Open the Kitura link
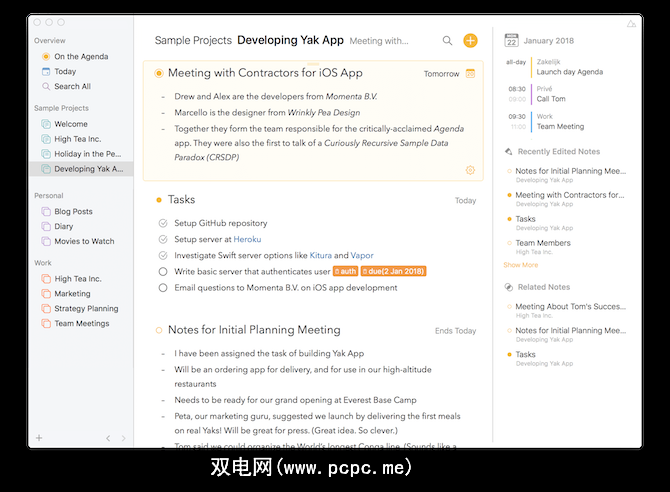The image size is (670, 492). [320, 256]
